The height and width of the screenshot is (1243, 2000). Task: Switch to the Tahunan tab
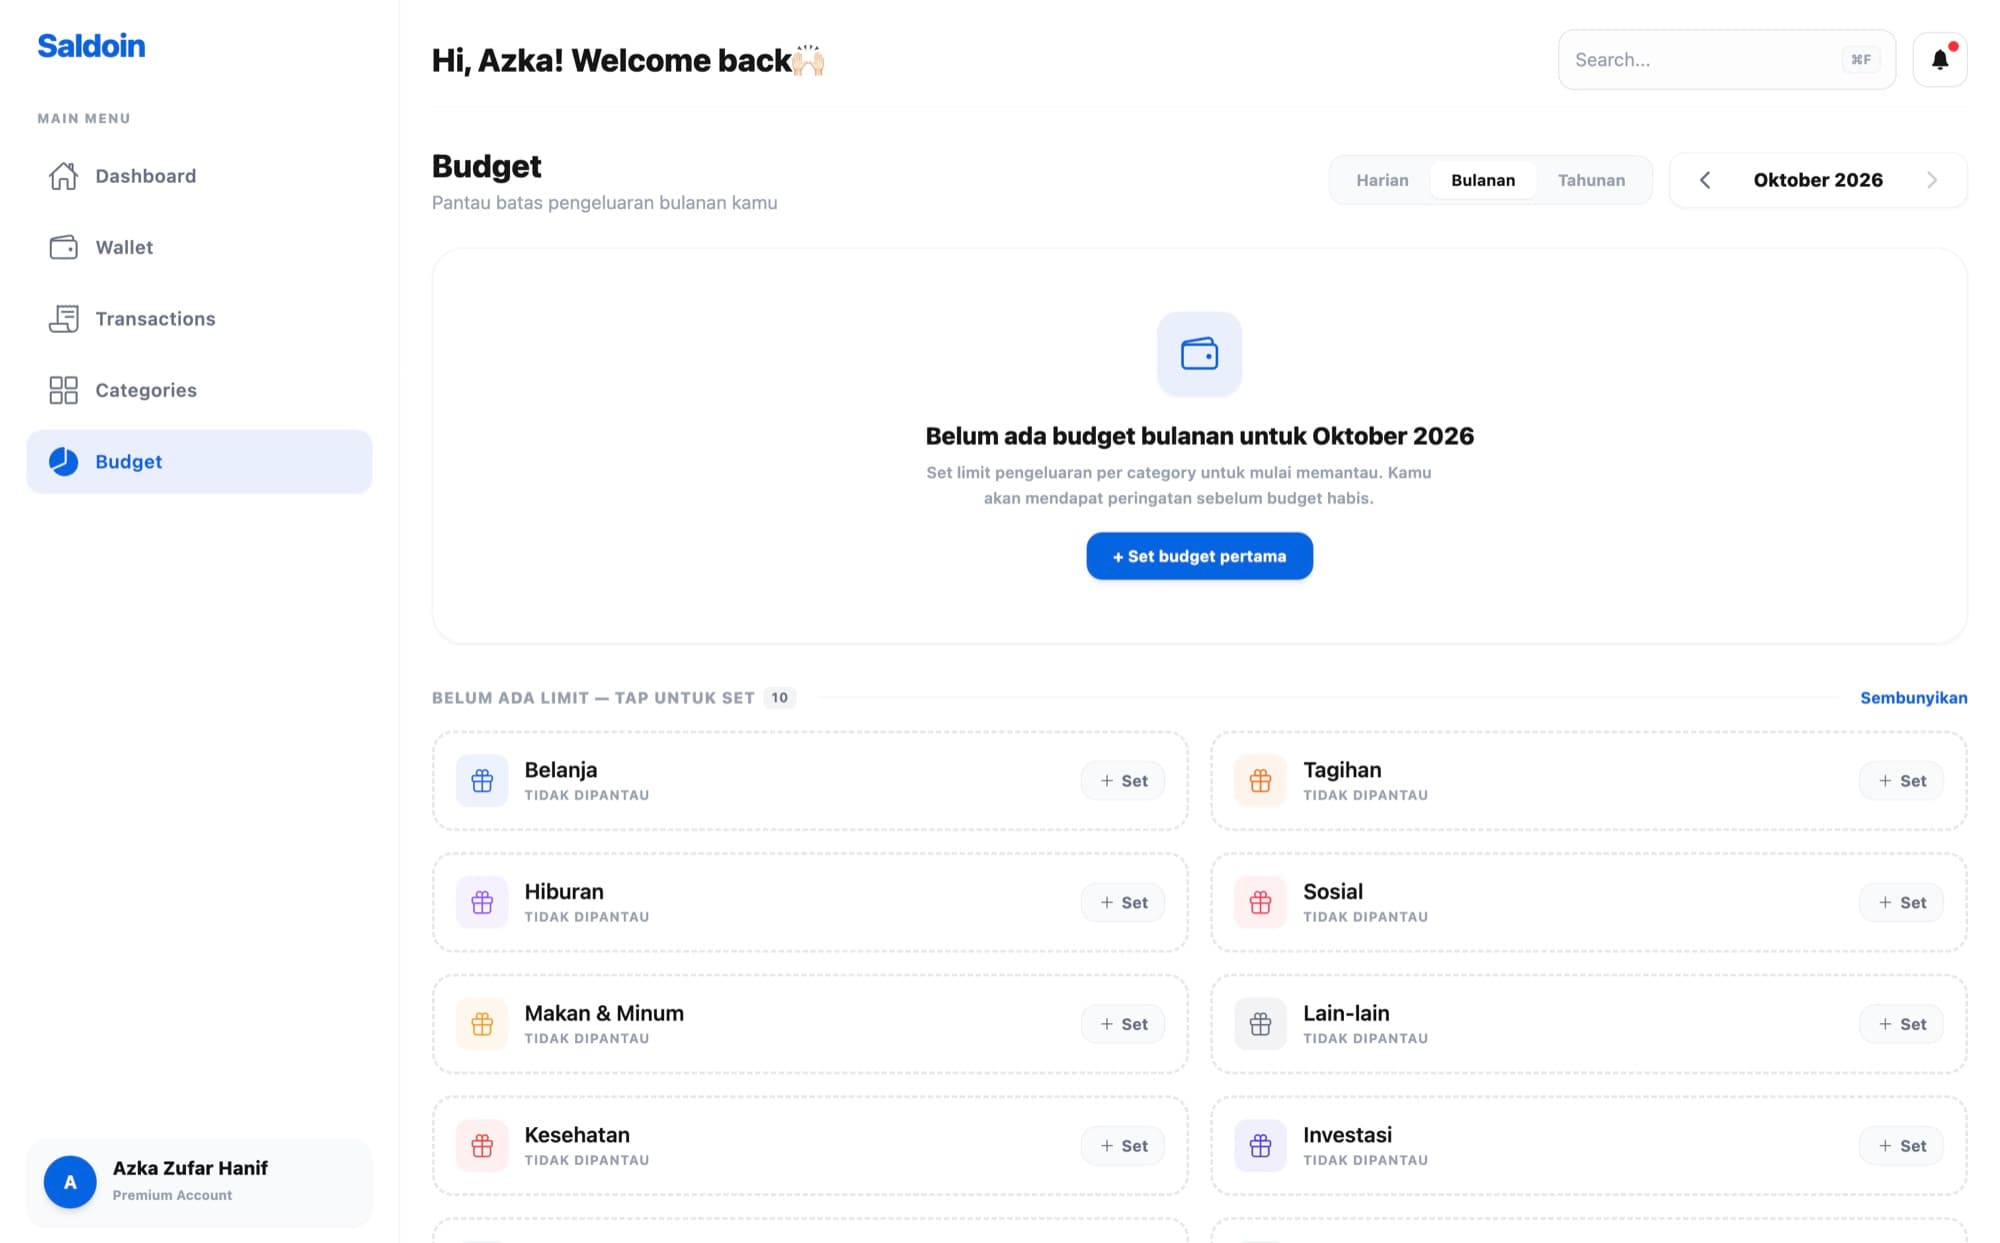click(x=1591, y=180)
